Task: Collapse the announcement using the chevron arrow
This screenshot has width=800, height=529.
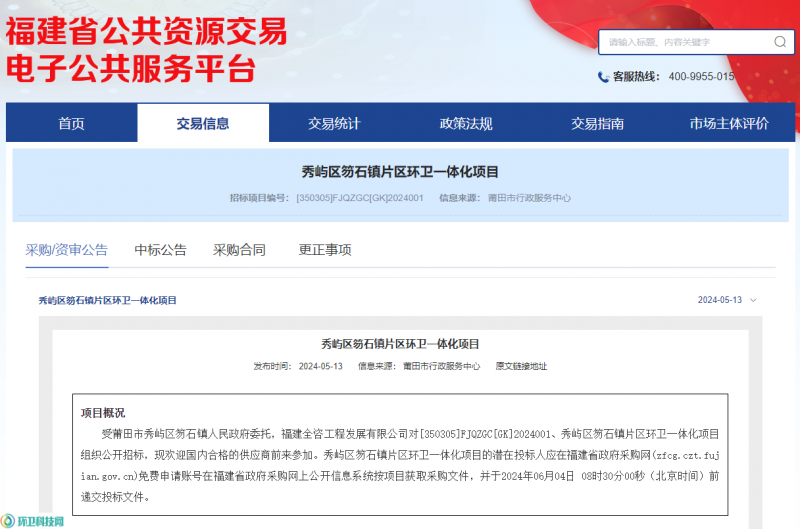Action: pyautogui.click(x=753, y=300)
